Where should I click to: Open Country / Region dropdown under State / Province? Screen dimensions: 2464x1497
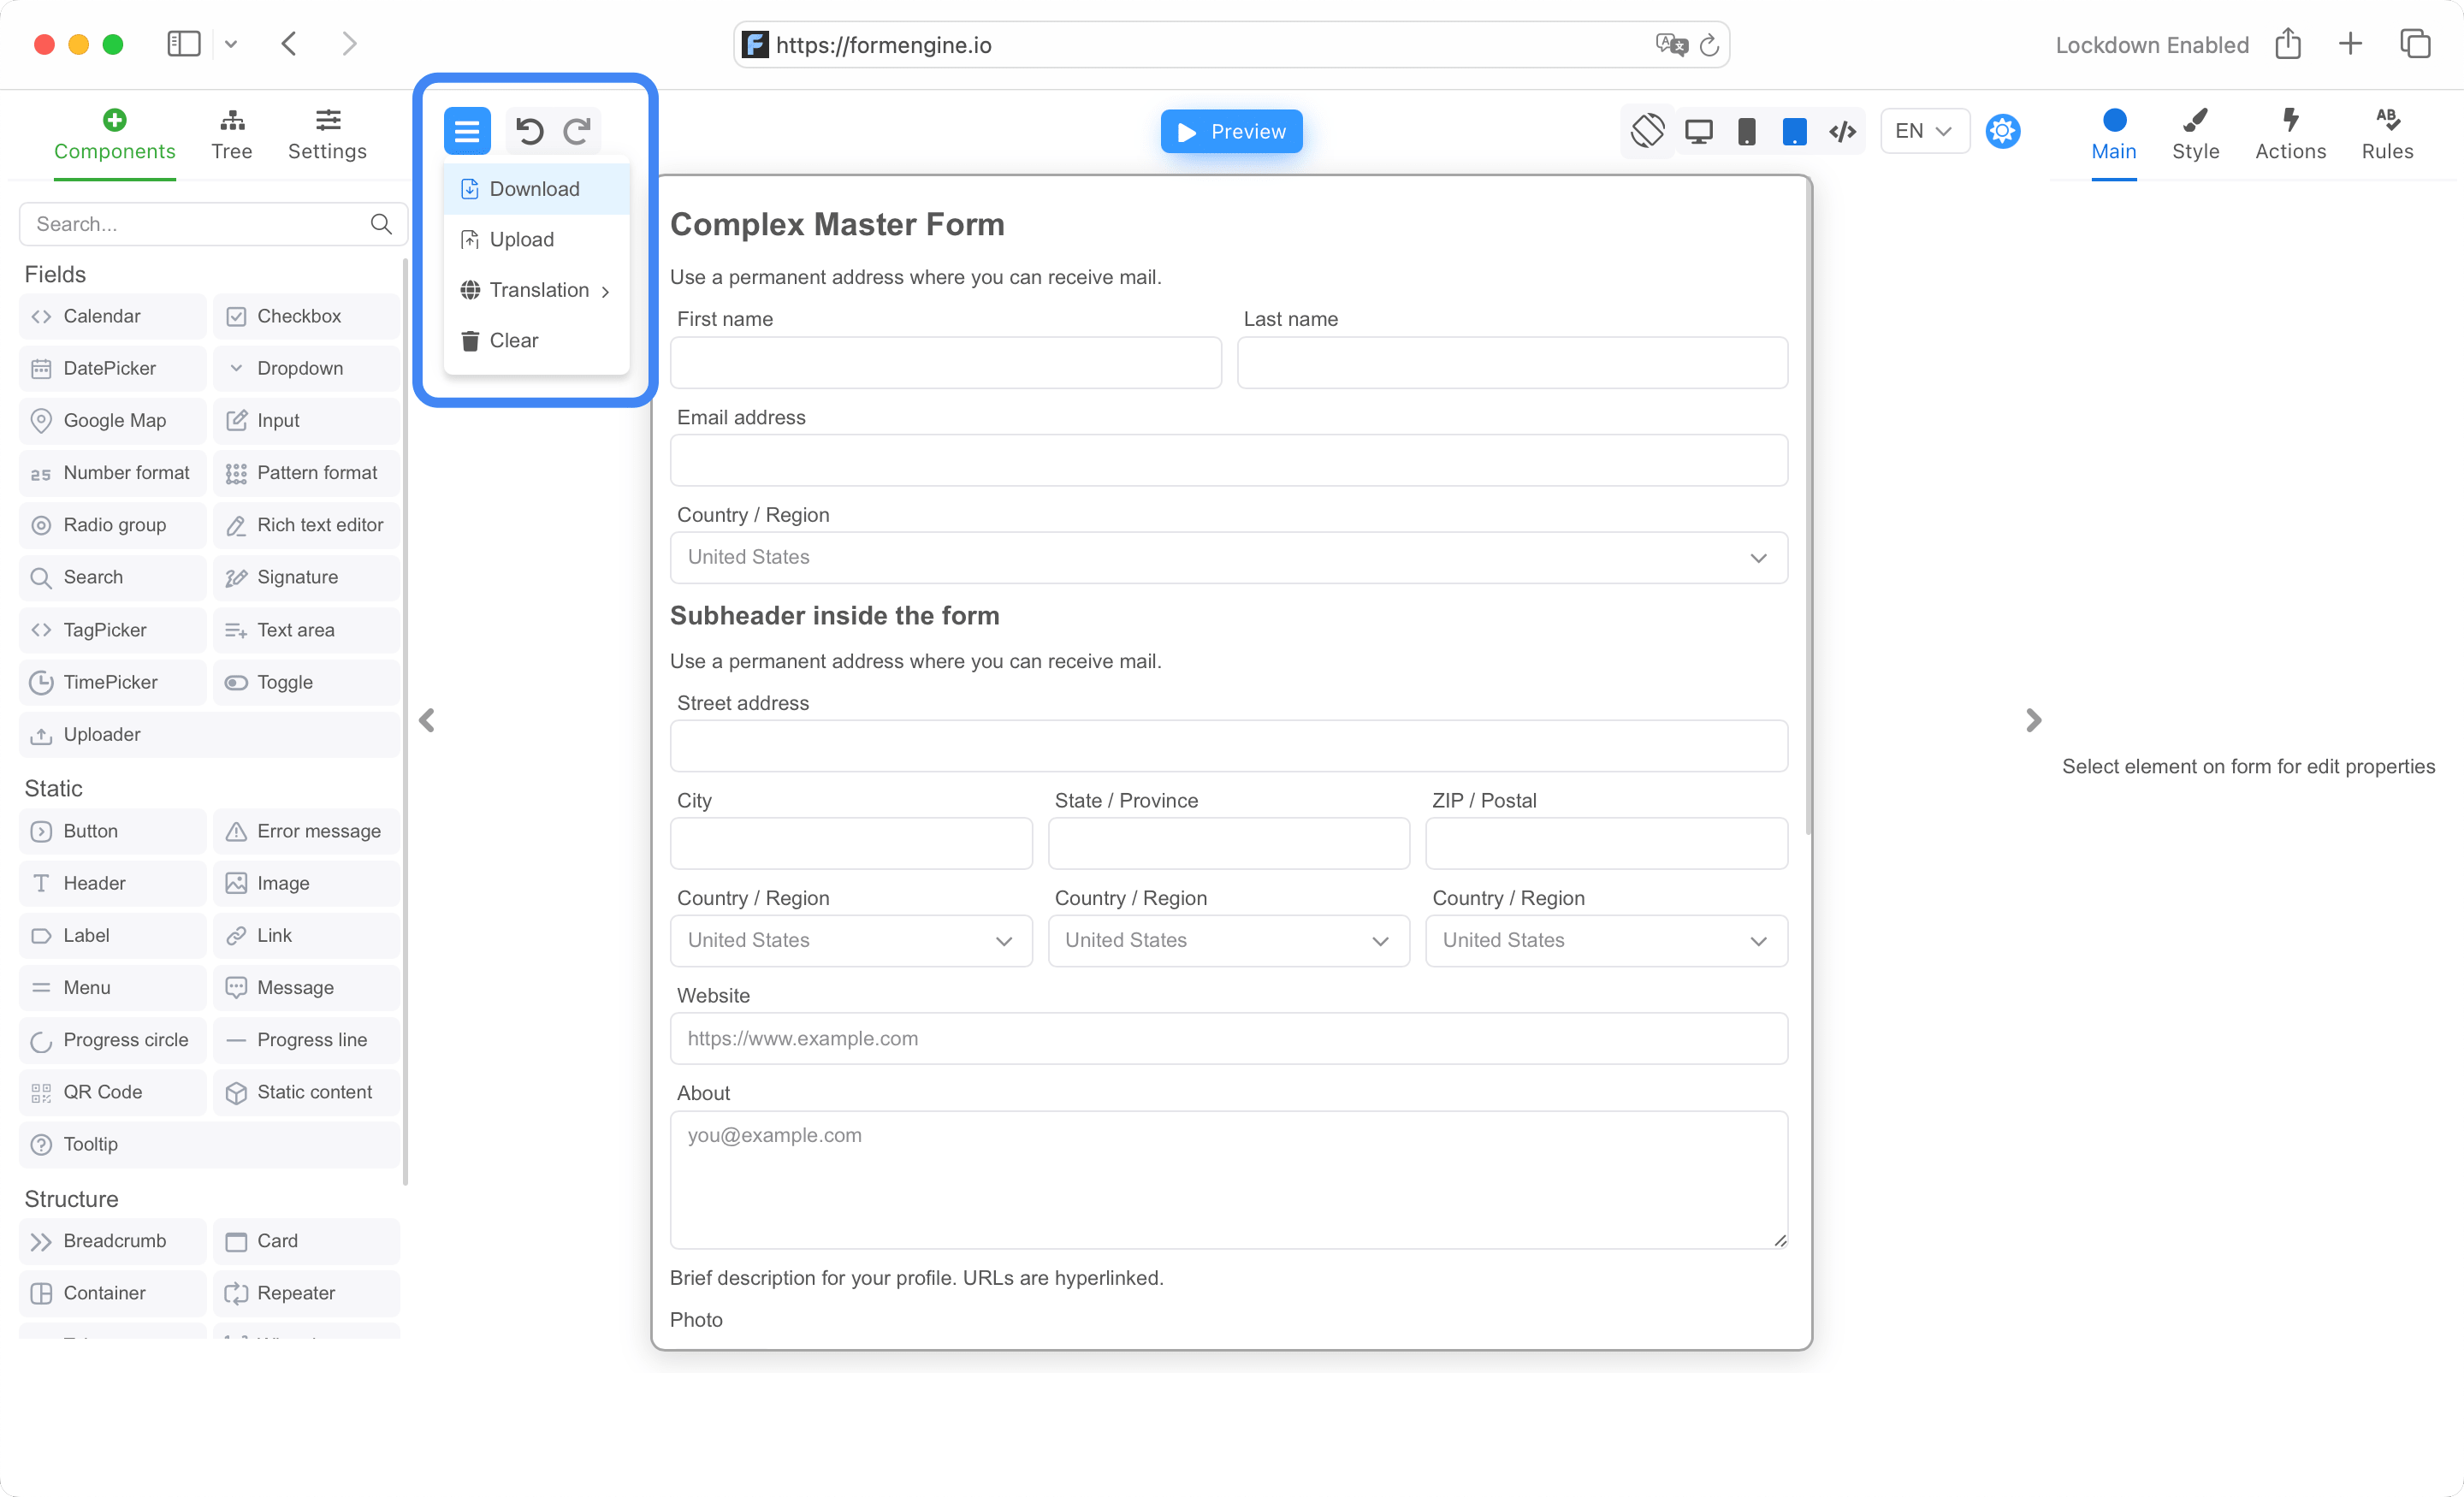point(1228,940)
